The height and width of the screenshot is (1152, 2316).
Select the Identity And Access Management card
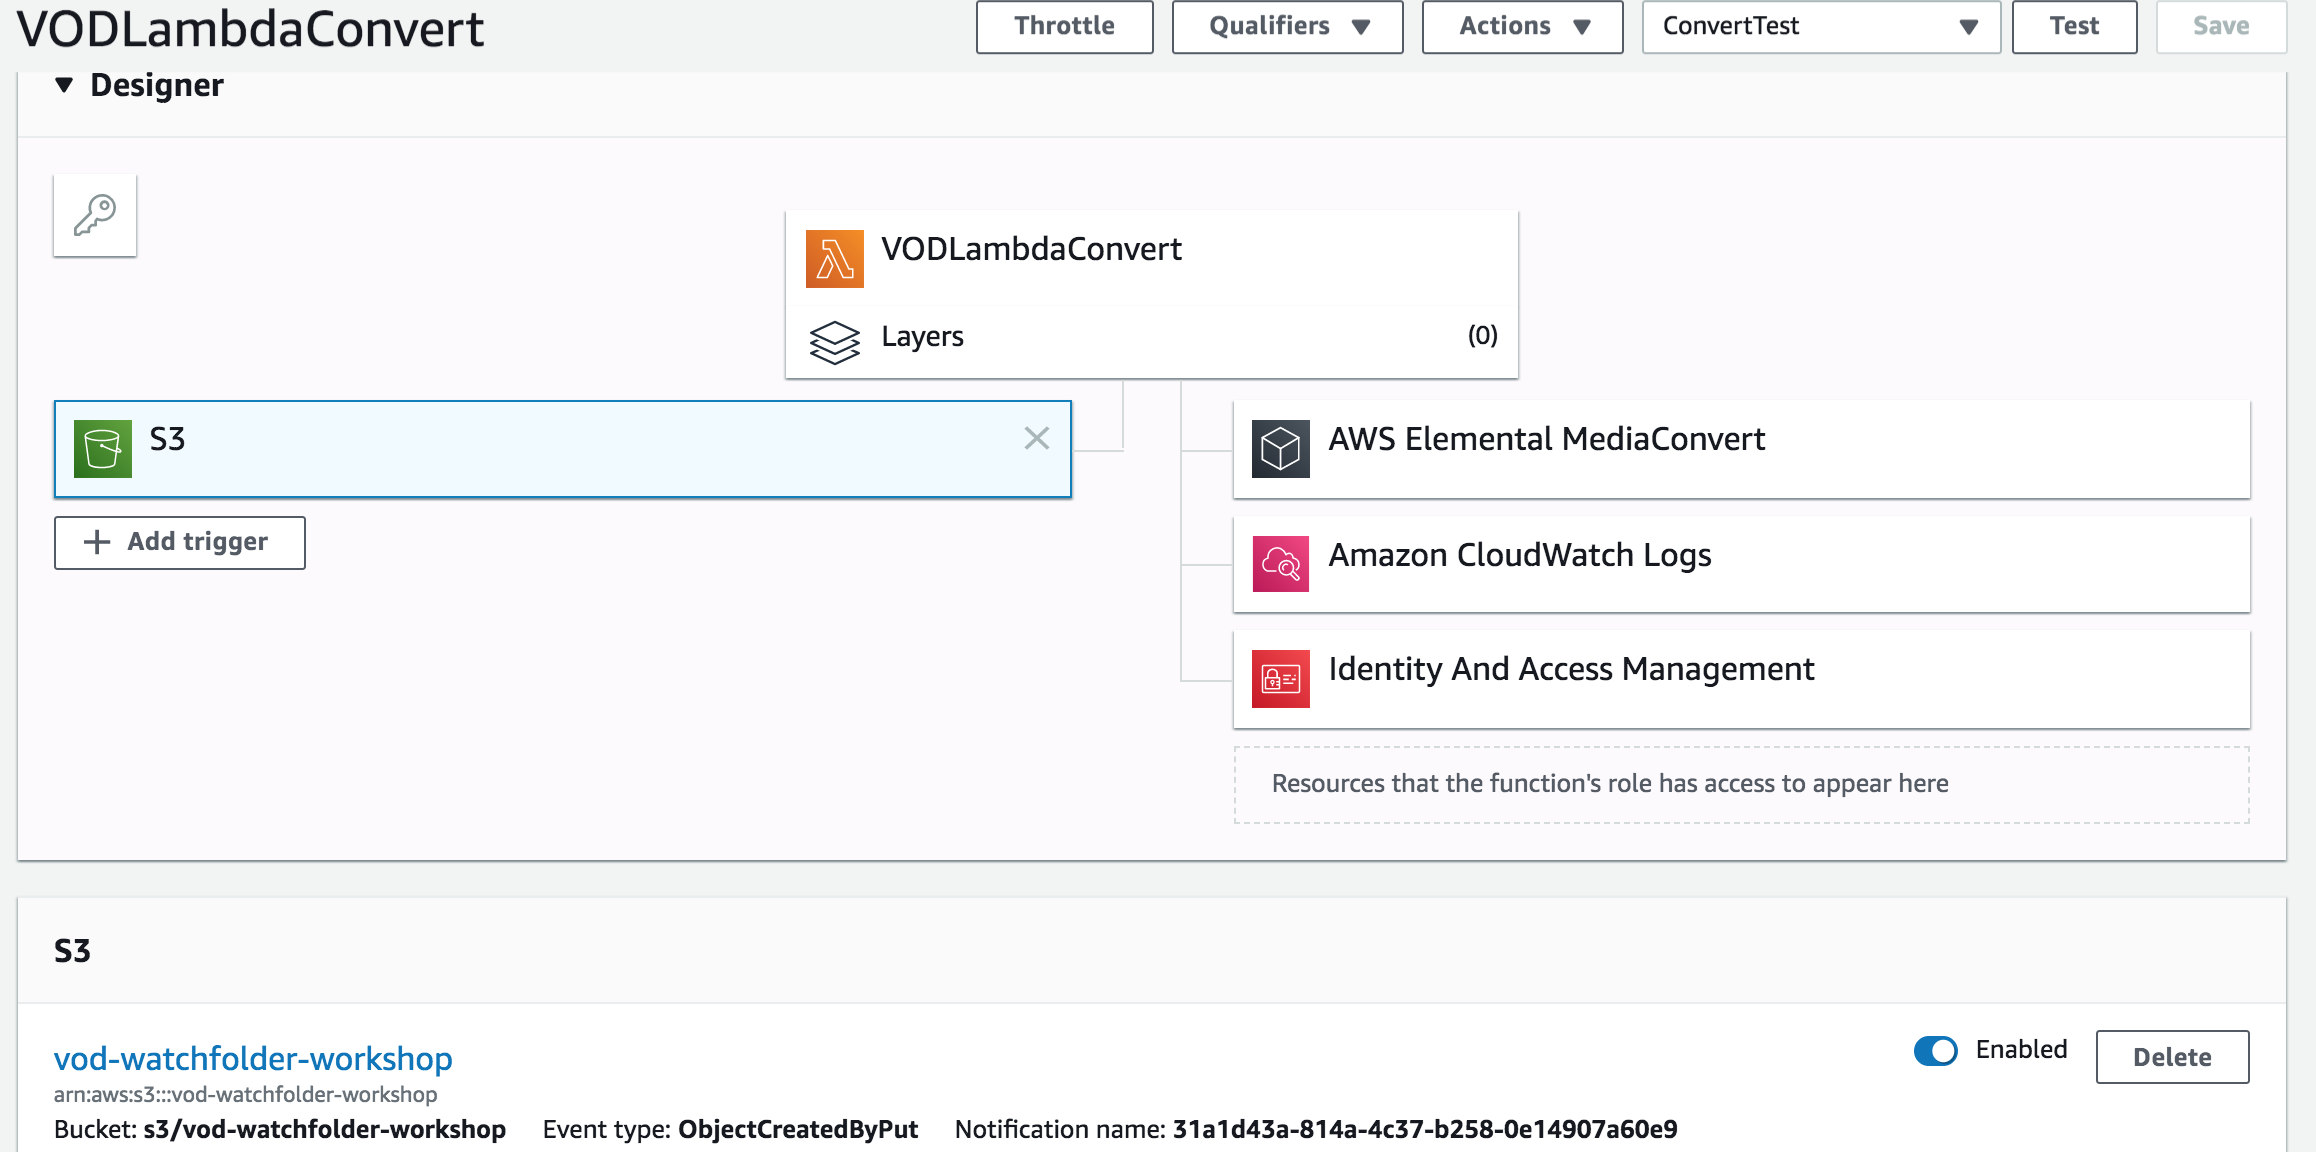coord(1742,679)
